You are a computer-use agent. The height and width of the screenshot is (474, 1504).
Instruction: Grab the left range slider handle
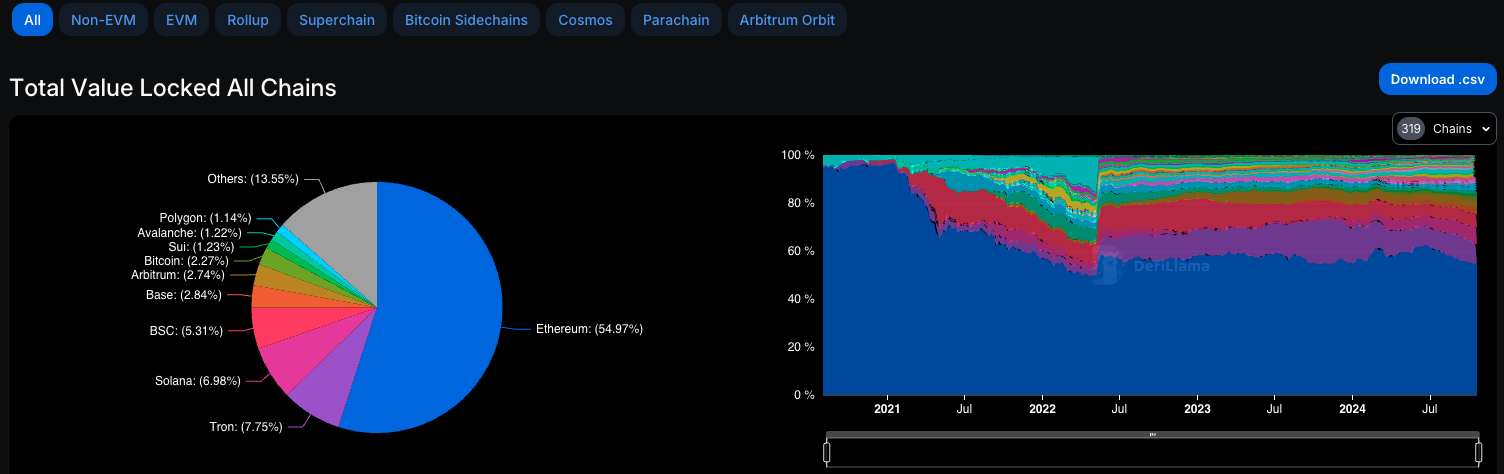(x=827, y=453)
